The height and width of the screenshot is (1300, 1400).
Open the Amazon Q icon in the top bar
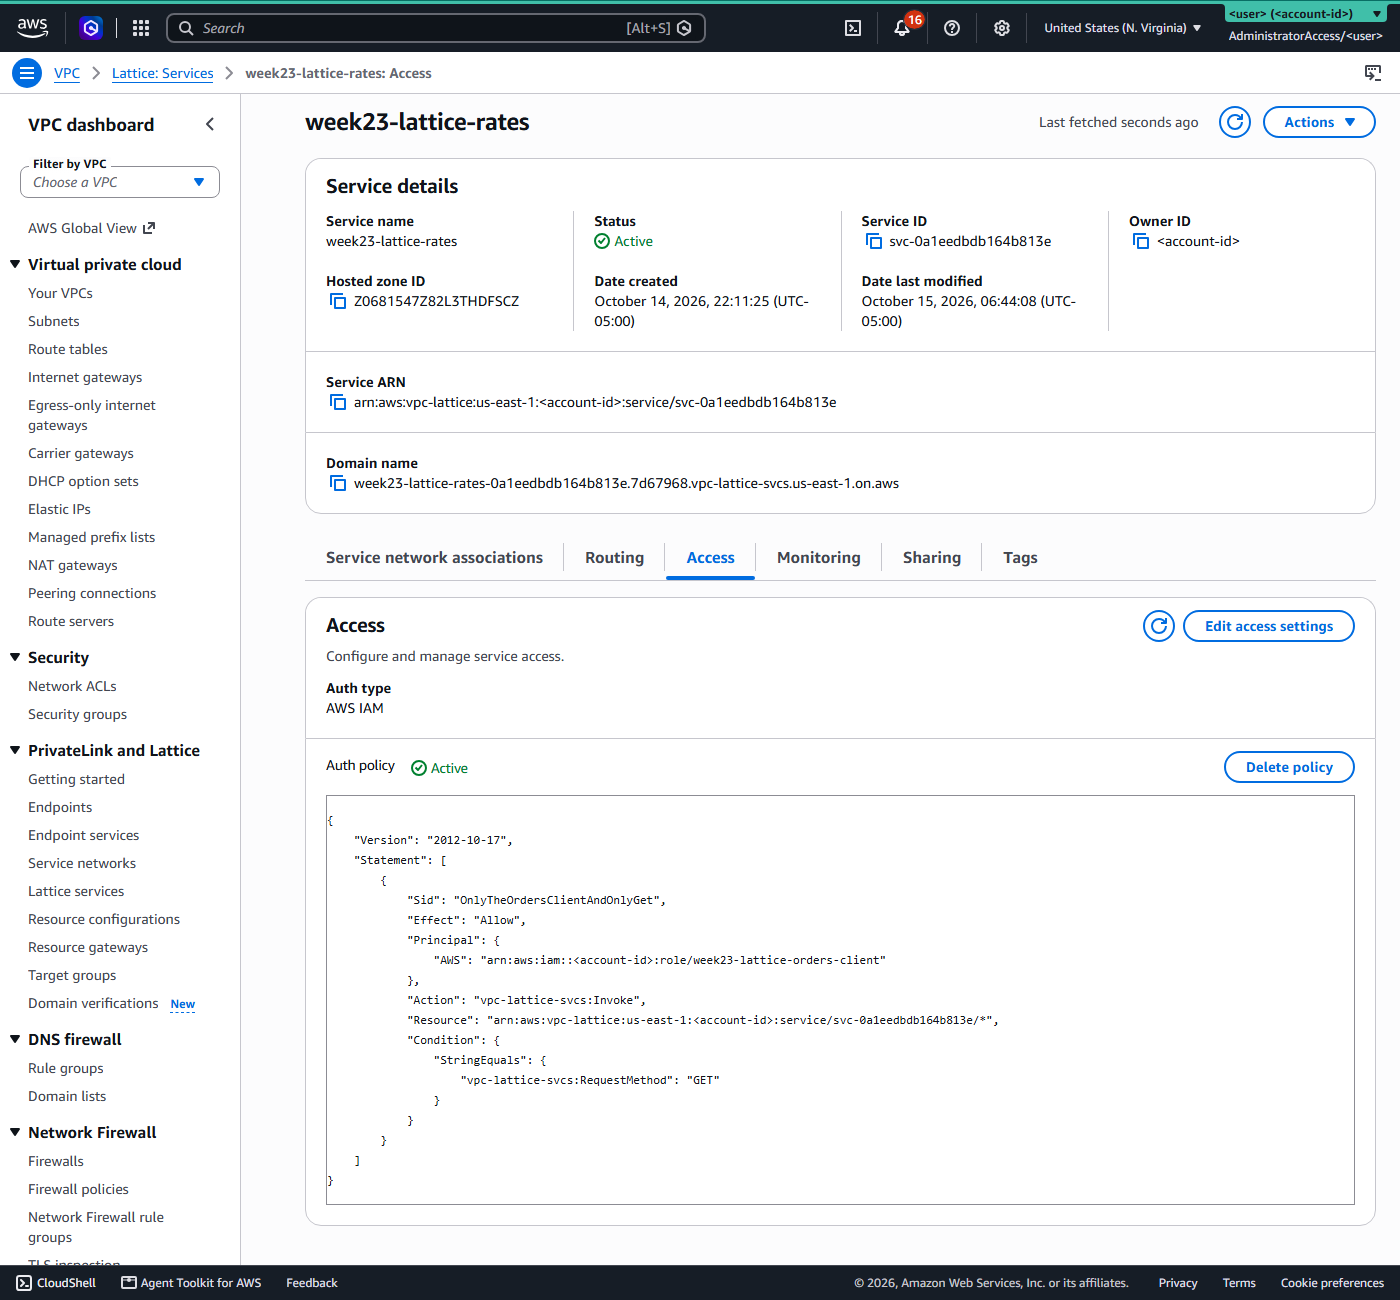(91, 28)
